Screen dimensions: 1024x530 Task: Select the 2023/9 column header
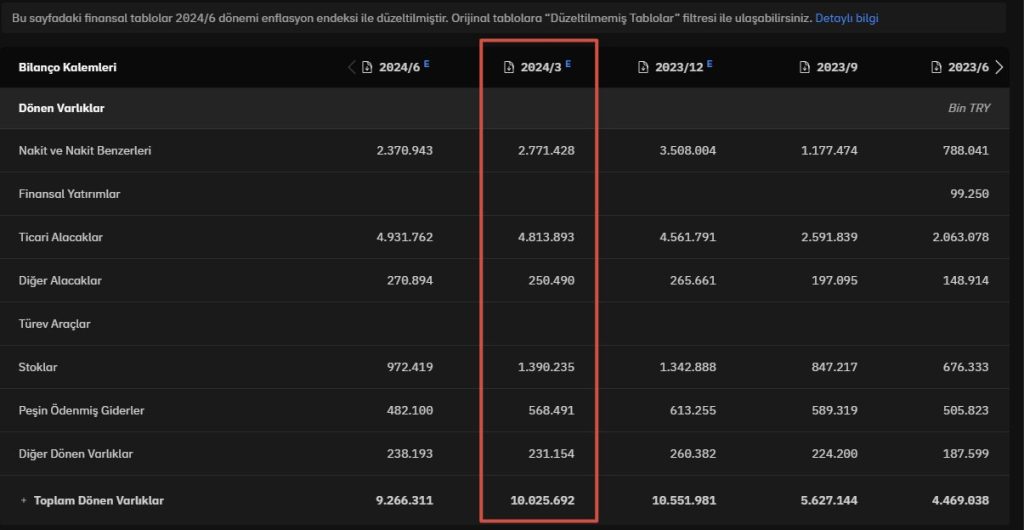coord(838,68)
